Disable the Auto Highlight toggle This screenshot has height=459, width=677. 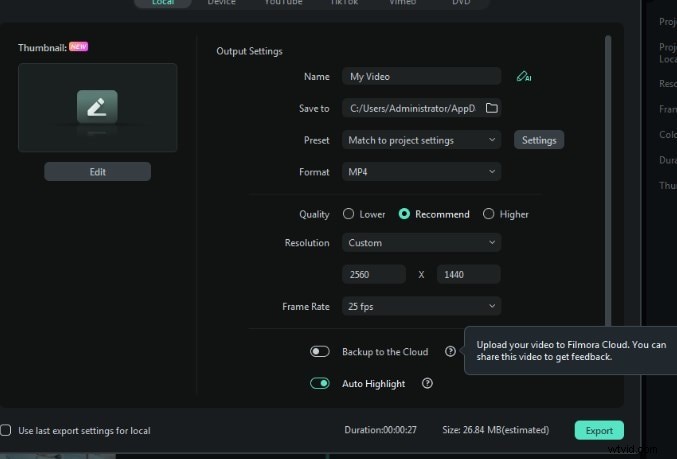tap(320, 383)
